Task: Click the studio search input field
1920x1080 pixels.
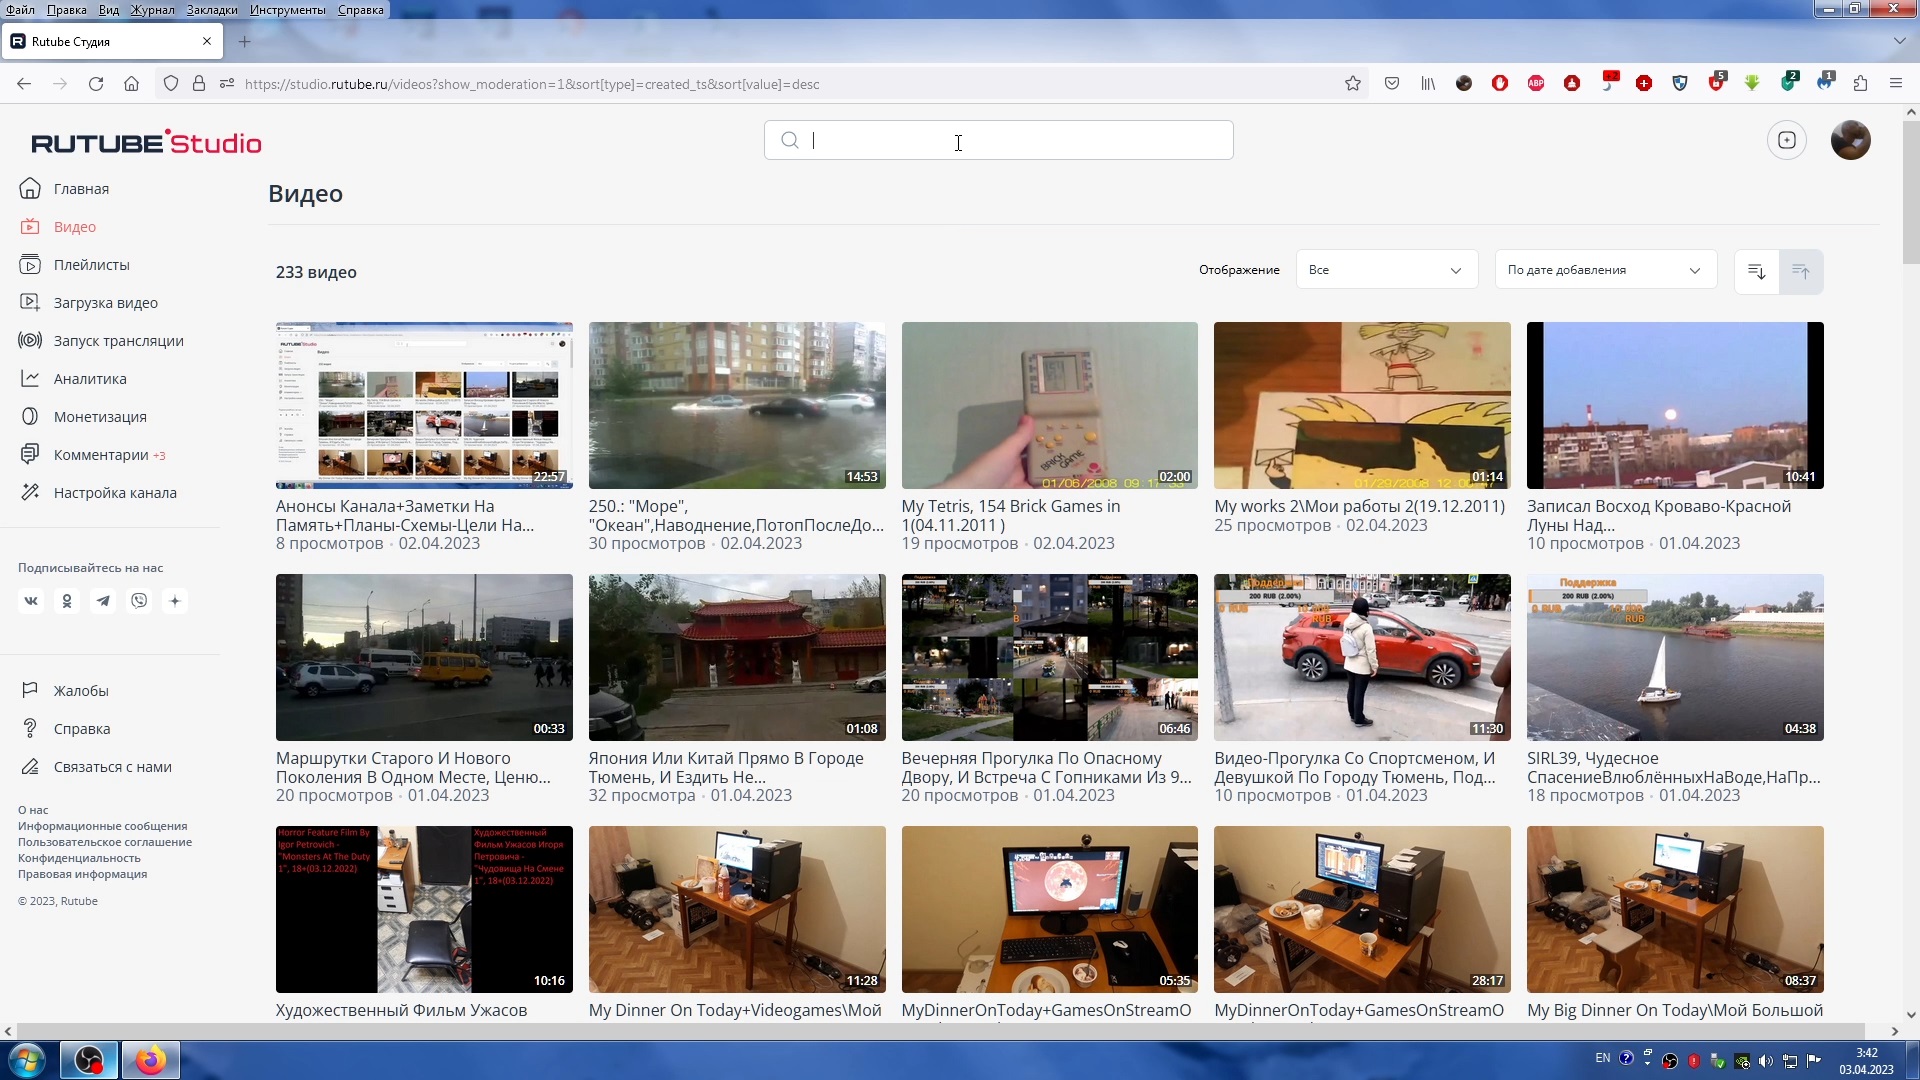Action: coord(1000,140)
